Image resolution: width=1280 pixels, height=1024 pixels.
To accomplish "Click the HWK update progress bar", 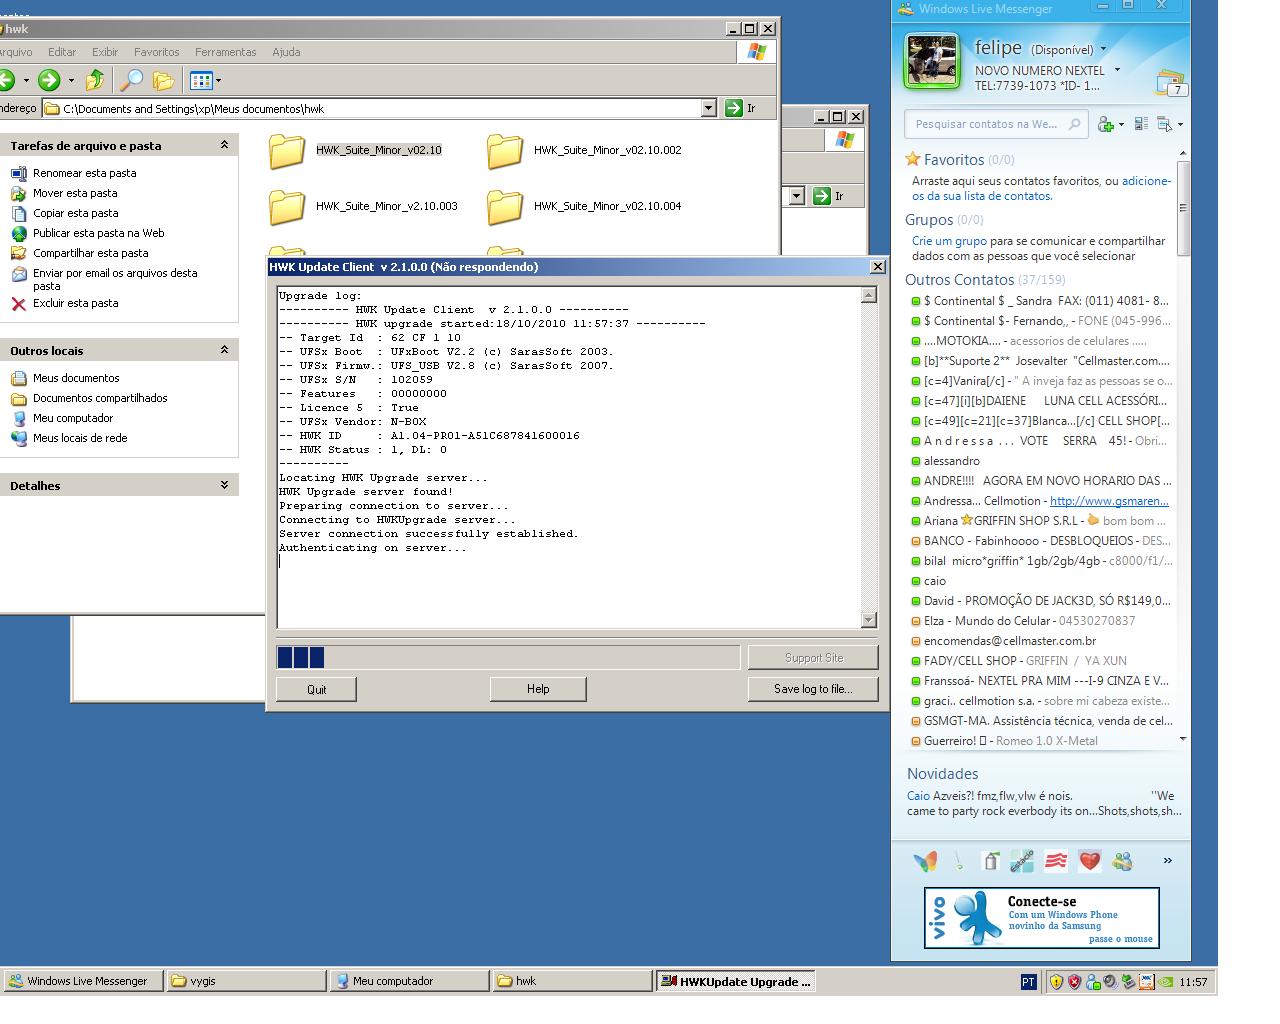I will [508, 657].
